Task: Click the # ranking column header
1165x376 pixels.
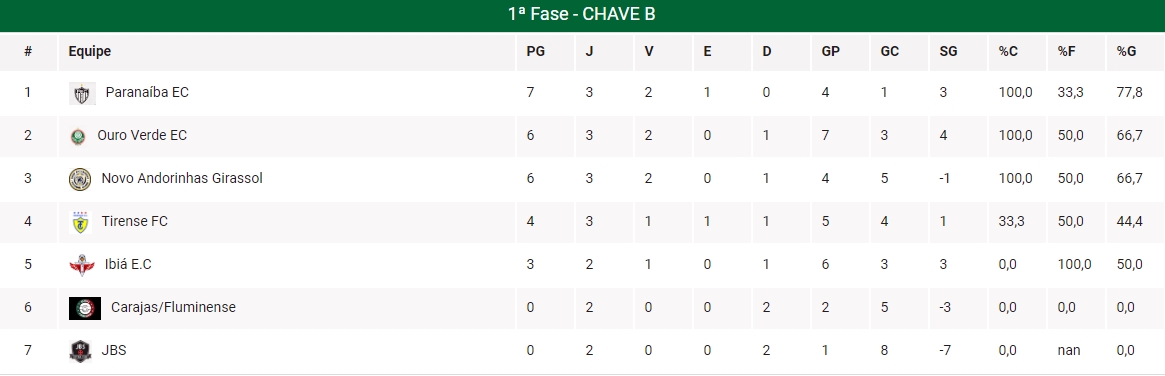Action: tap(28, 51)
